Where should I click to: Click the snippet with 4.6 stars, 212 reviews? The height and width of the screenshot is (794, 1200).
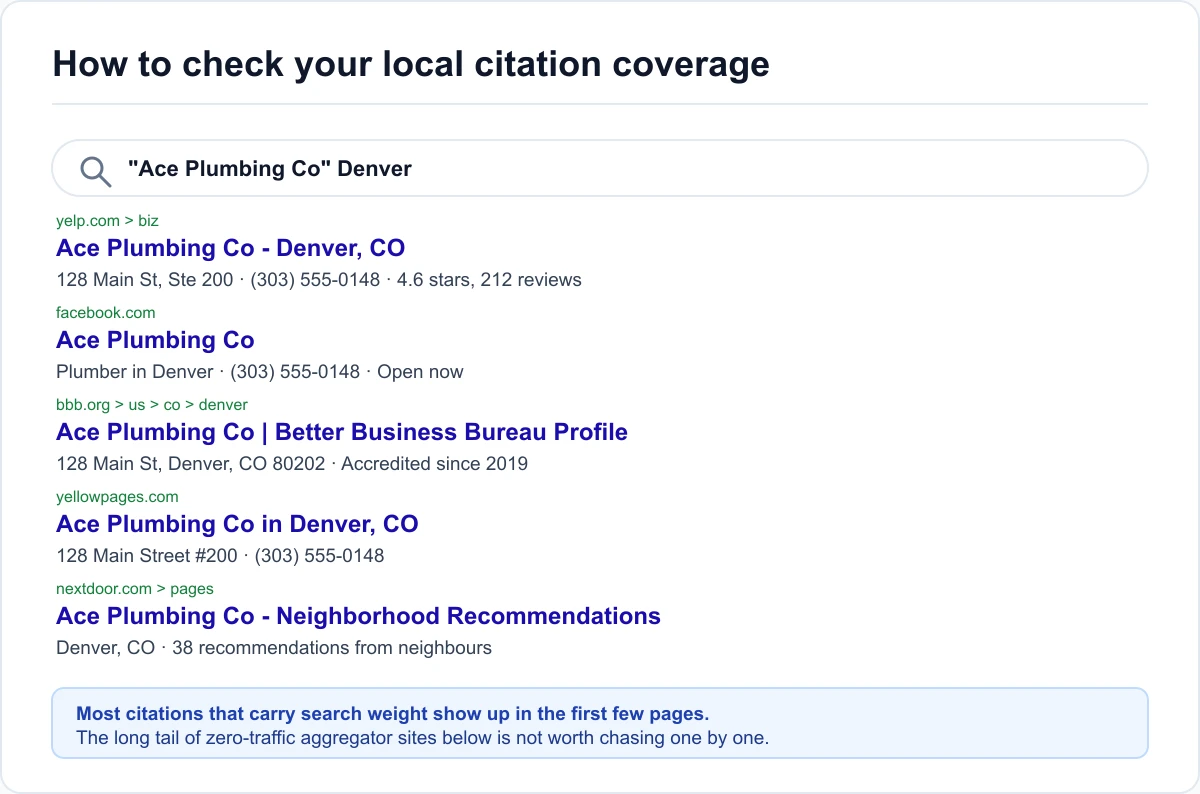[x=319, y=280]
